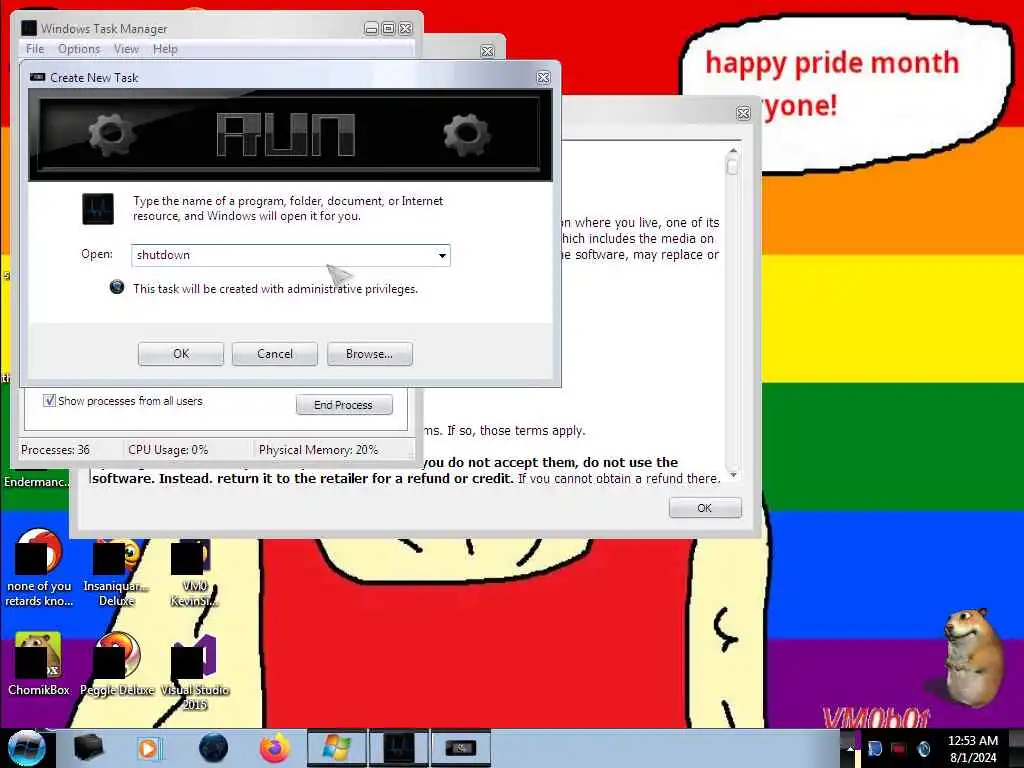
Task: Click the Browse... button
Action: coord(370,354)
